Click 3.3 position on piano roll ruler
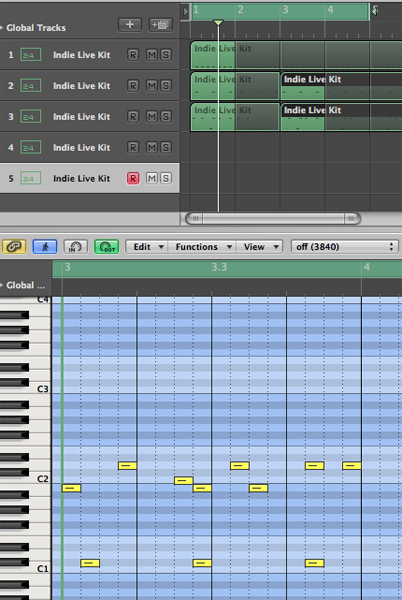Screen dimensions: 402x600 click(219, 267)
